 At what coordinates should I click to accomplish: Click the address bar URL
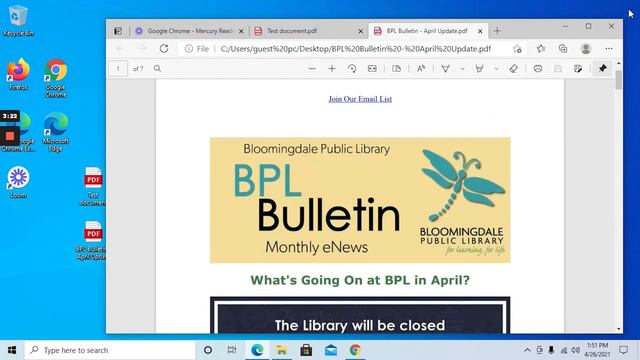point(356,49)
